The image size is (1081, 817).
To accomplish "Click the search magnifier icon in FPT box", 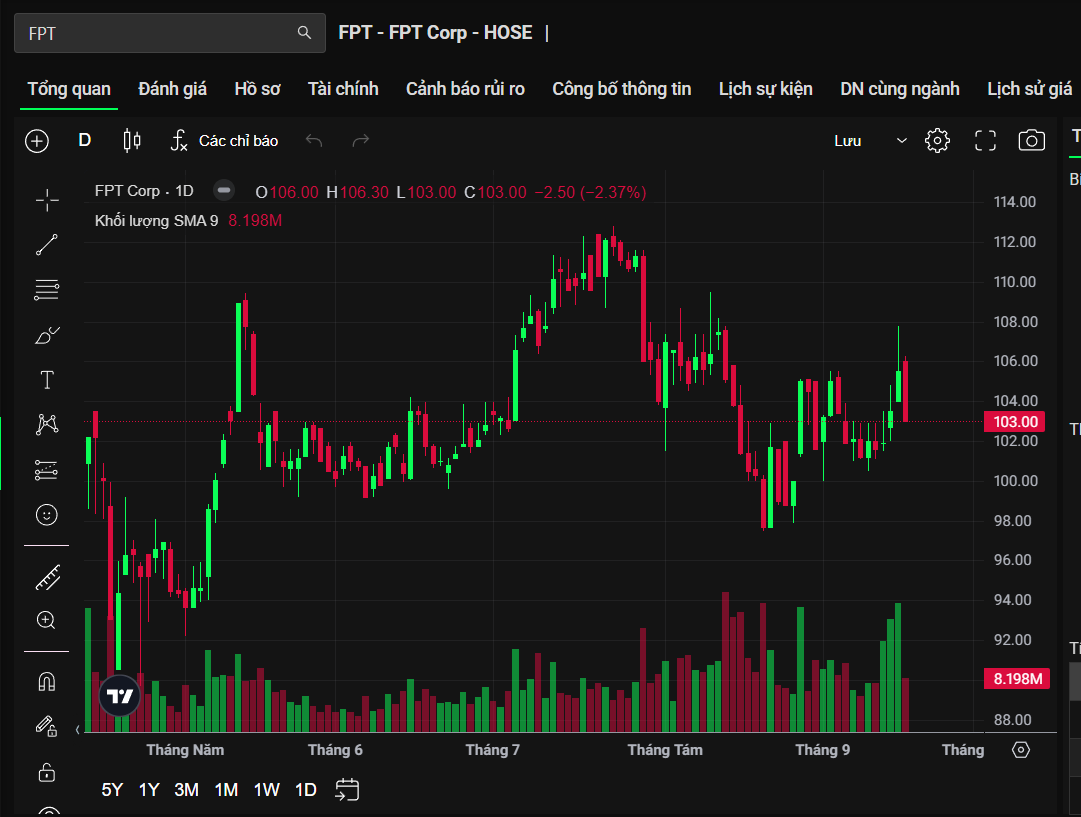I will 304,32.
